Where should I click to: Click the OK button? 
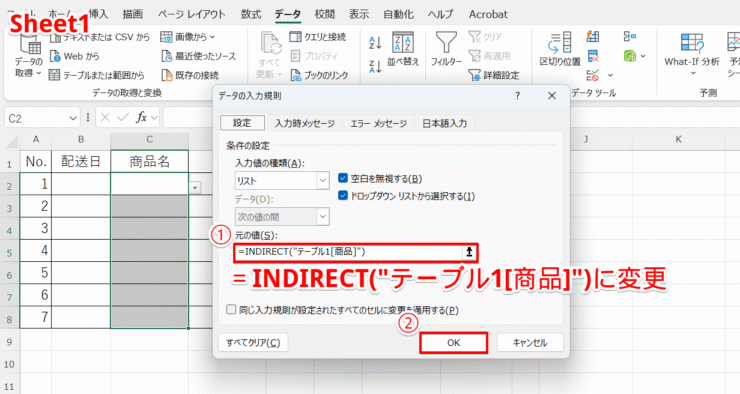(x=454, y=343)
